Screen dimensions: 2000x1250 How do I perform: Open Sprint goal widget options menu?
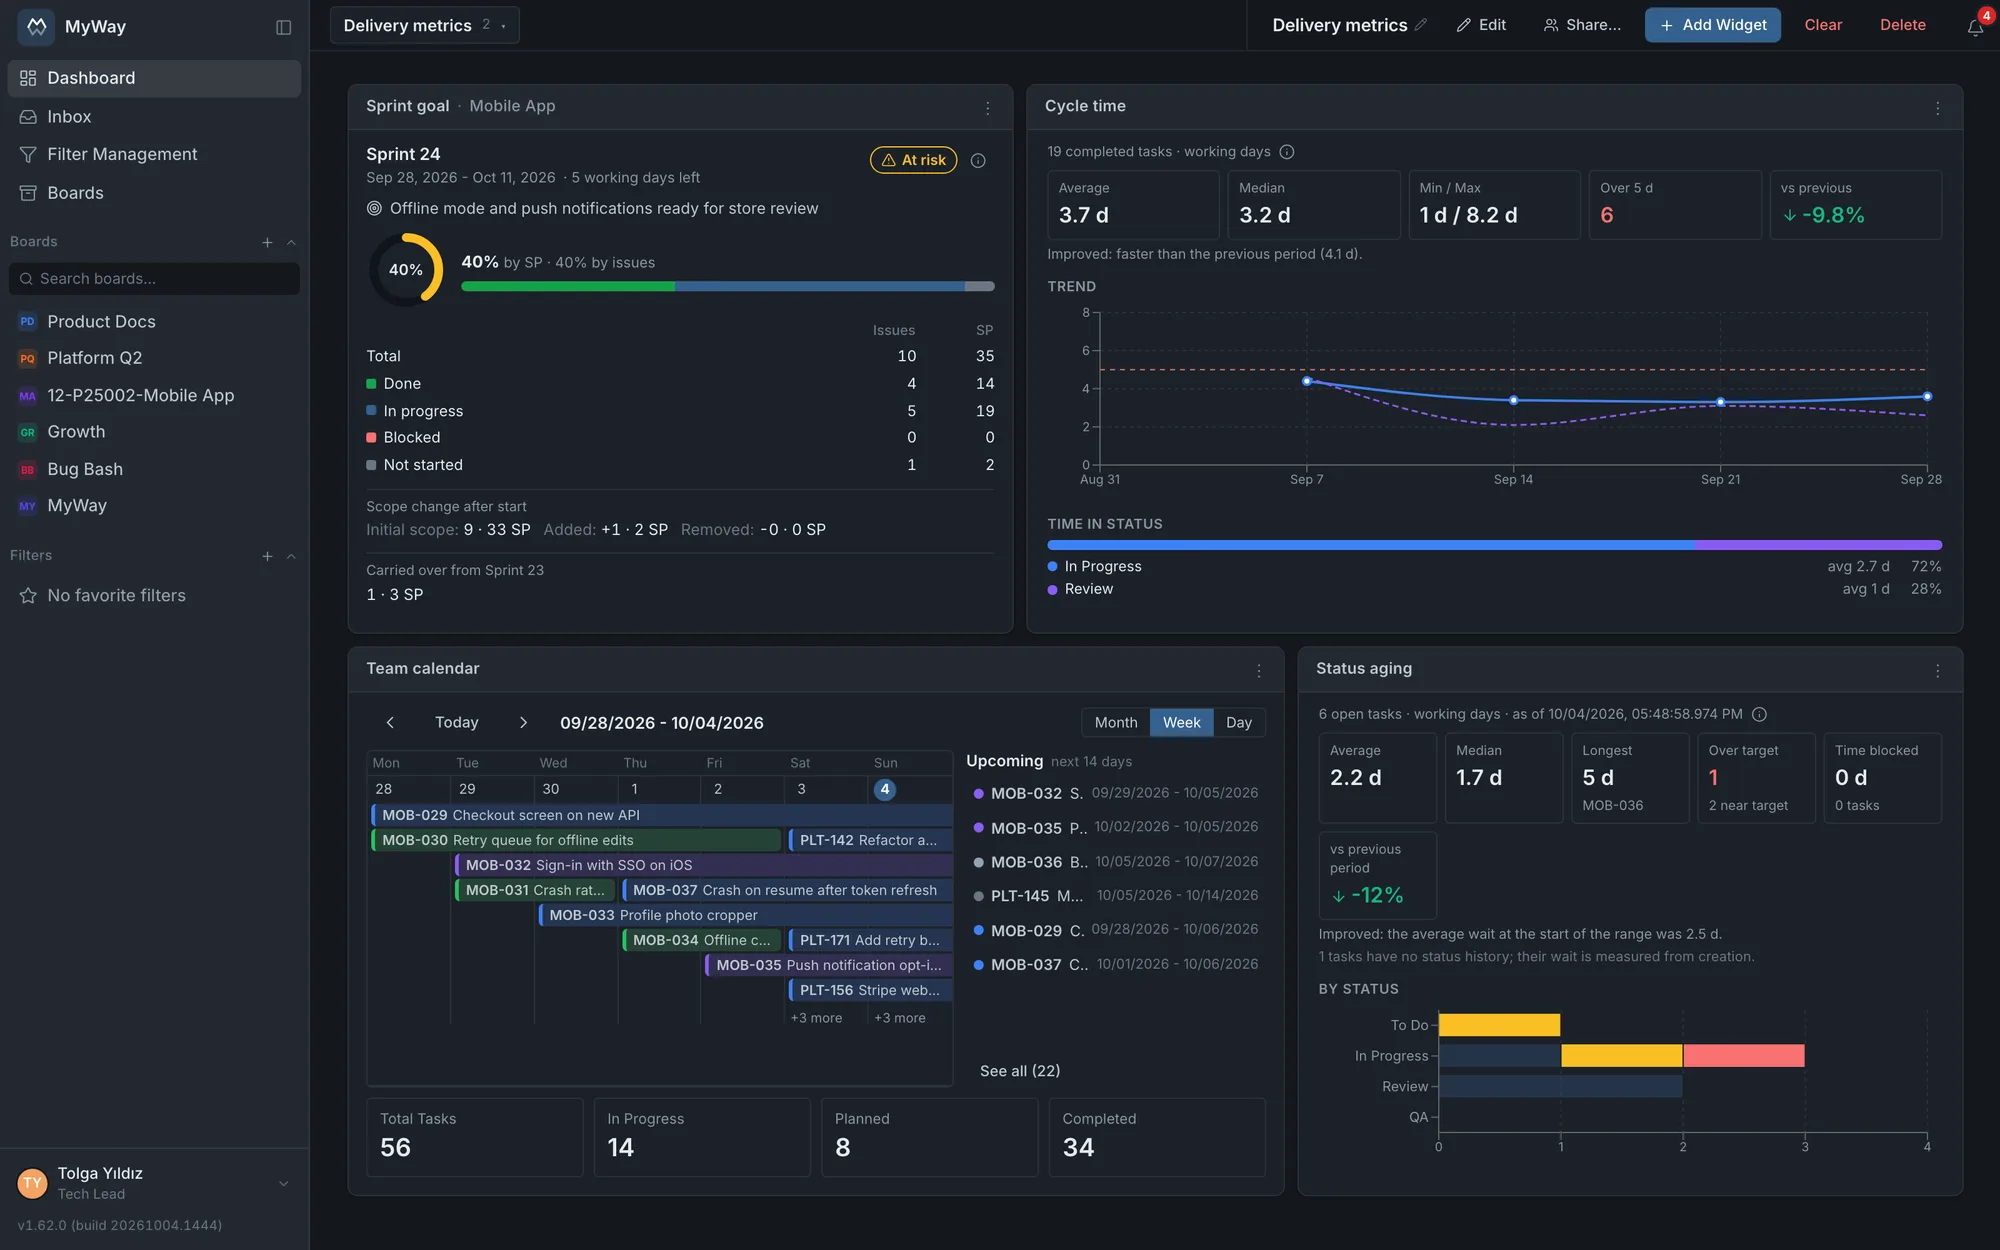pyautogui.click(x=988, y=107)
